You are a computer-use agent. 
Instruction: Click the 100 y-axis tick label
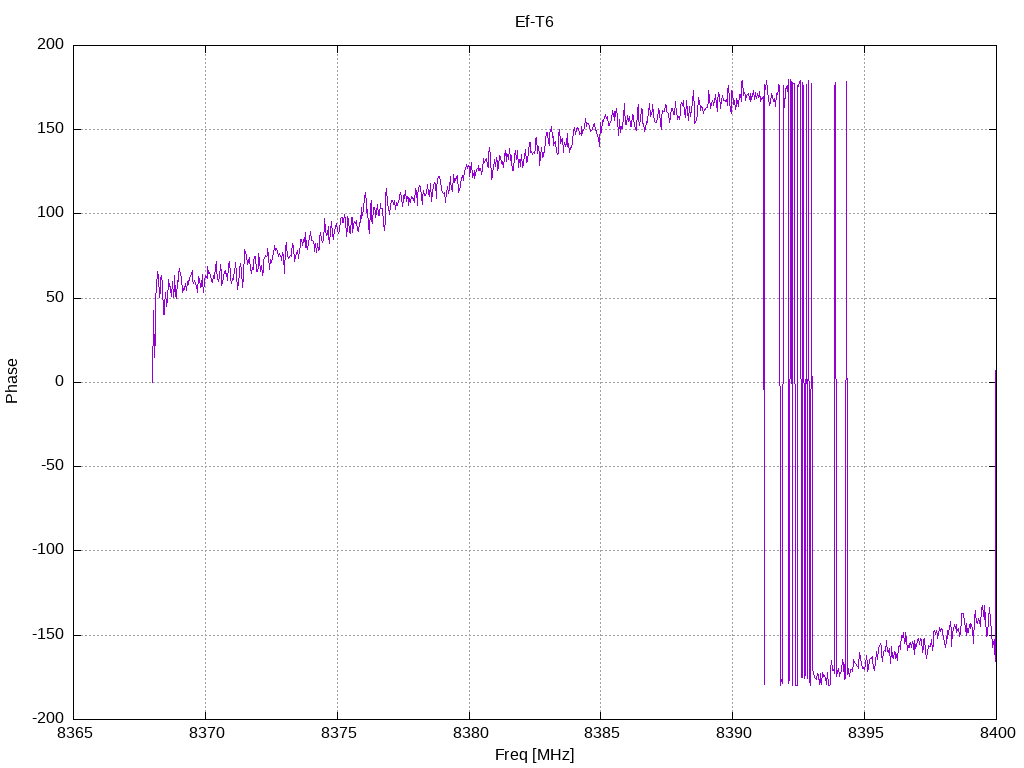tap(51, 213)
